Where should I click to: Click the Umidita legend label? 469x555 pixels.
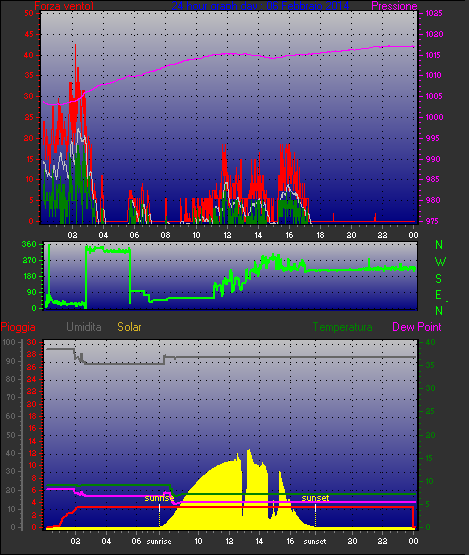point(84,327)
